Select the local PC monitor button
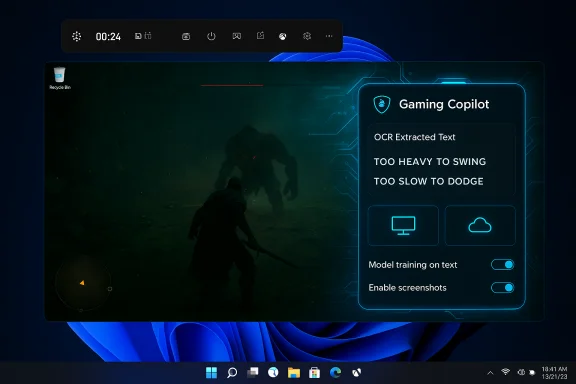576x384 pixels. pos(403,226)
